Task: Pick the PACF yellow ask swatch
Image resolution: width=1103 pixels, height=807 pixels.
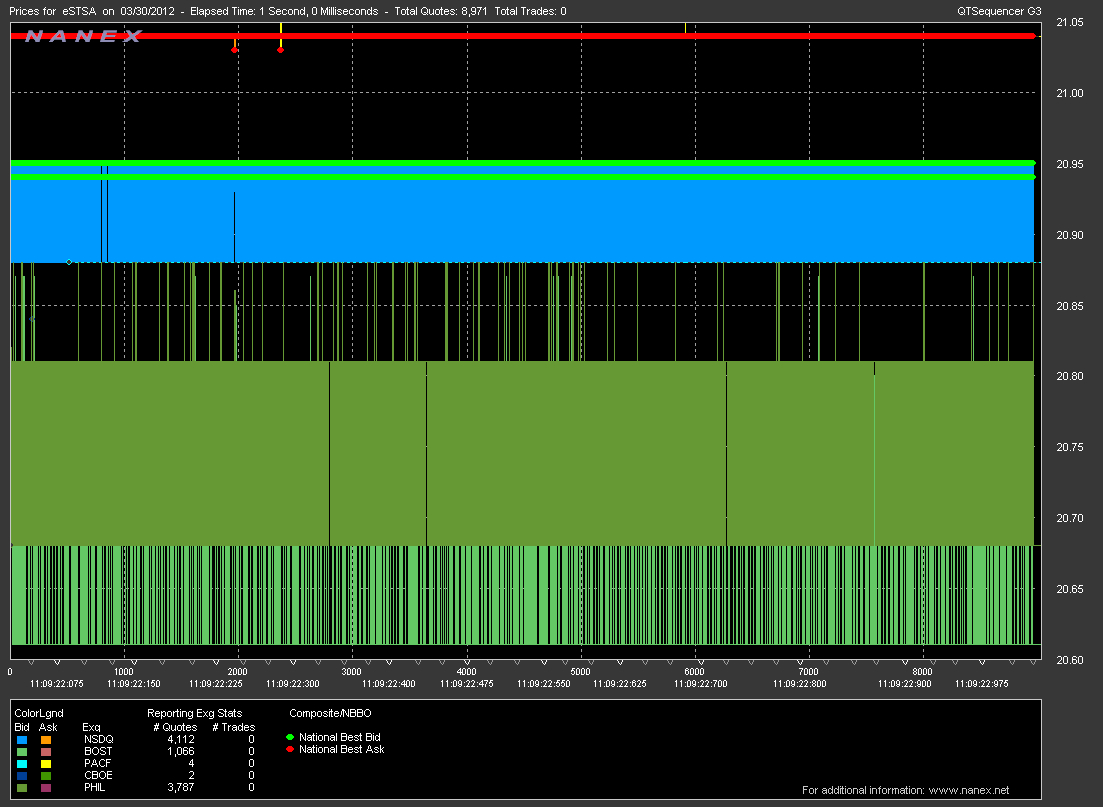Action: [x=44, y=763]
